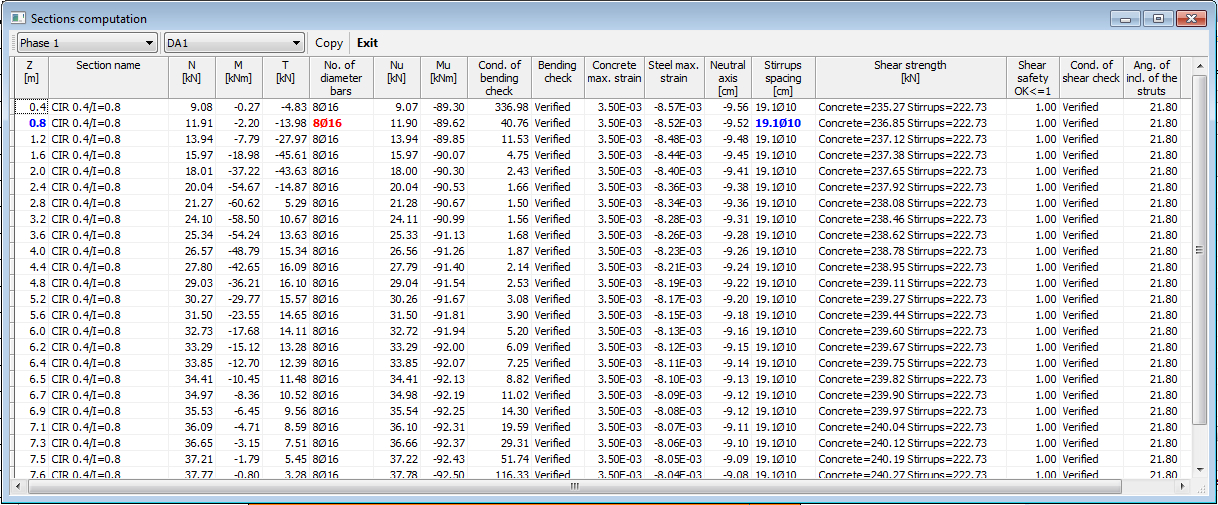The height and width of the screenshot is (505, 1218).
Task: Click the horizontal scrollbar left arrow
Action: click(19, 487)
